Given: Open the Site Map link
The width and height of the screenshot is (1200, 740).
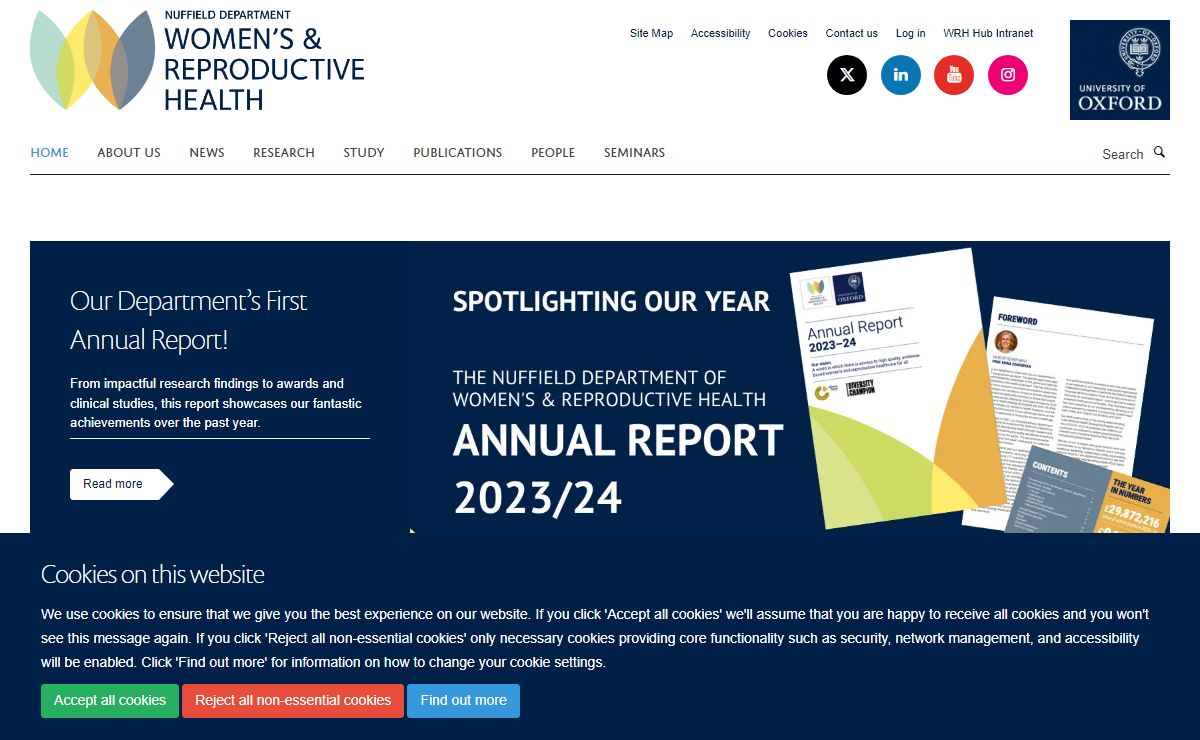Looking at the screenshot, I should click(651, 33).
